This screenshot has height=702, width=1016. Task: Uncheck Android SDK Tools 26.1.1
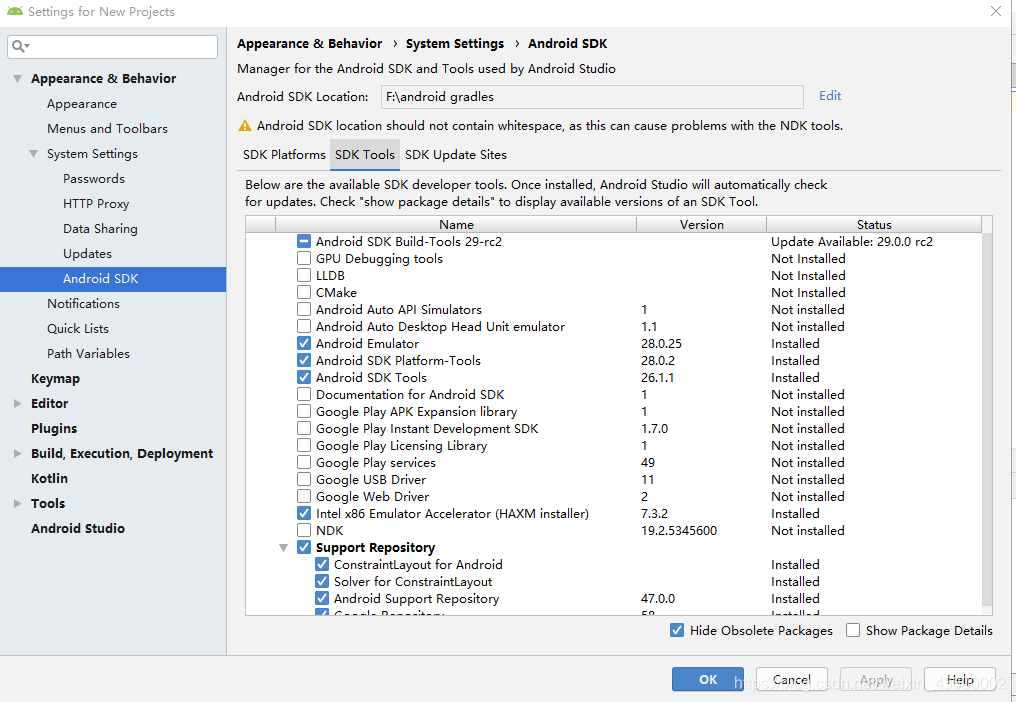304,377
